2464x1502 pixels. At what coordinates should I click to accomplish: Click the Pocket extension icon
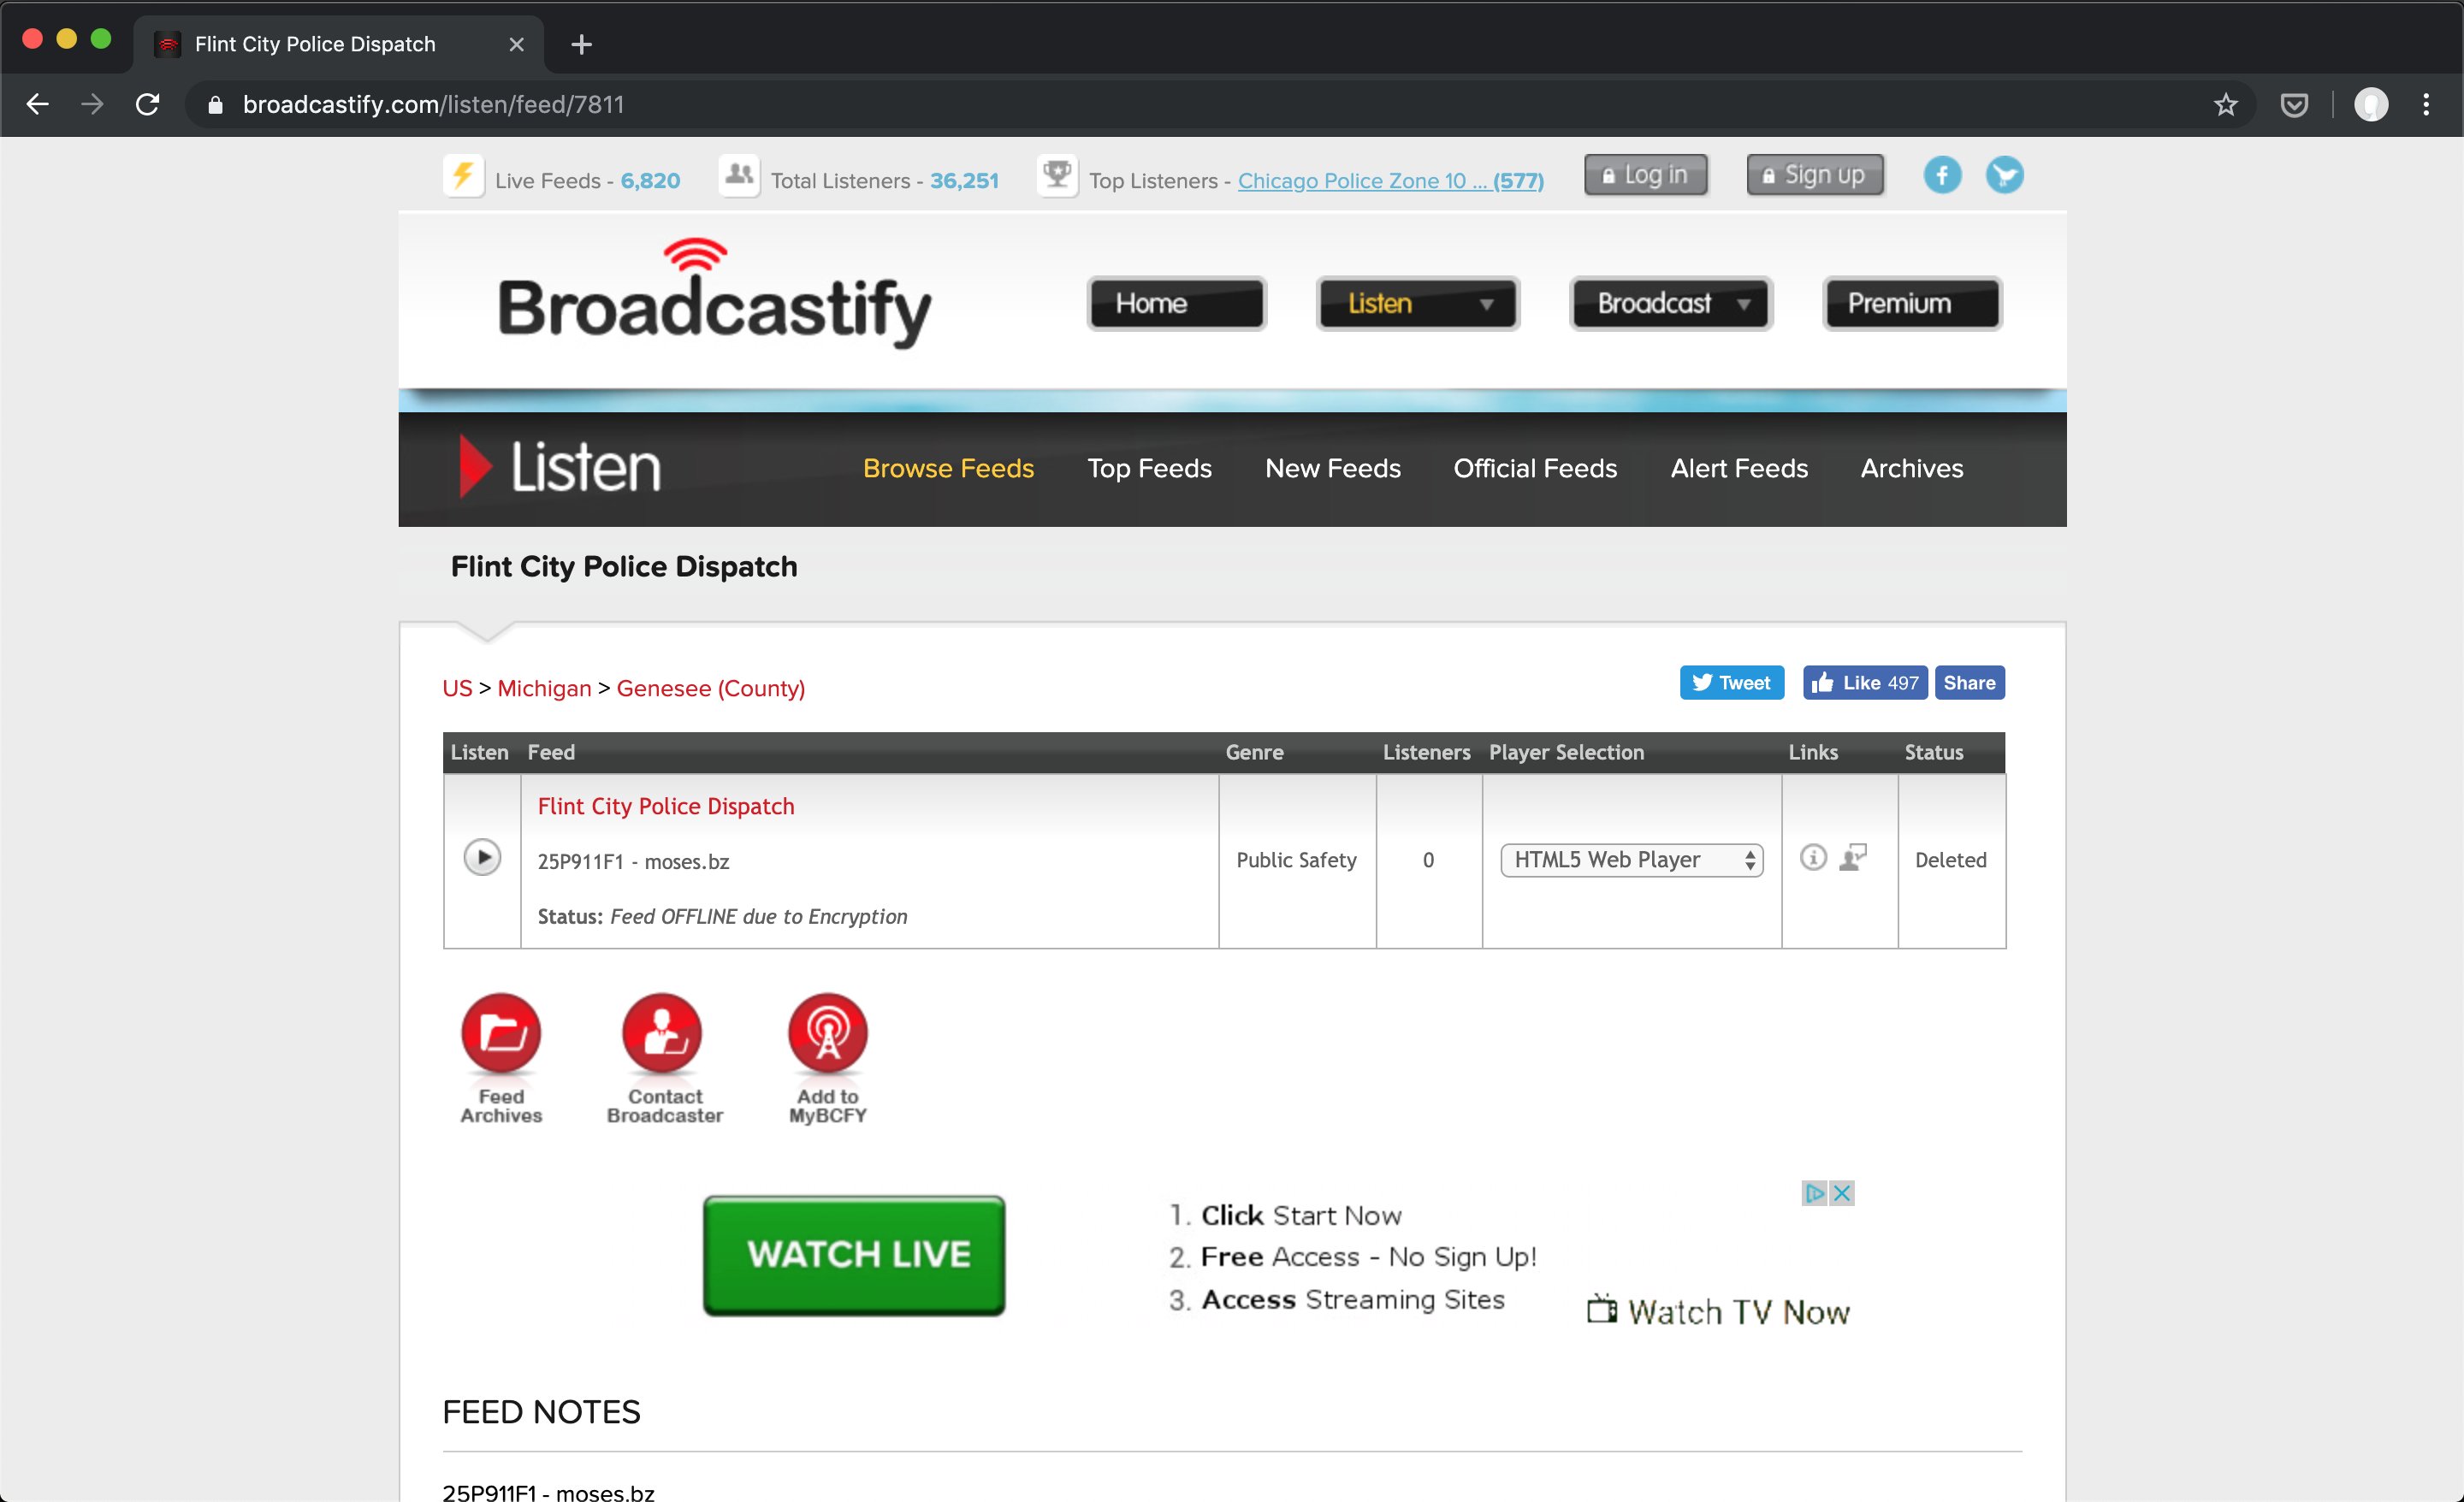tap(2294, 105)
